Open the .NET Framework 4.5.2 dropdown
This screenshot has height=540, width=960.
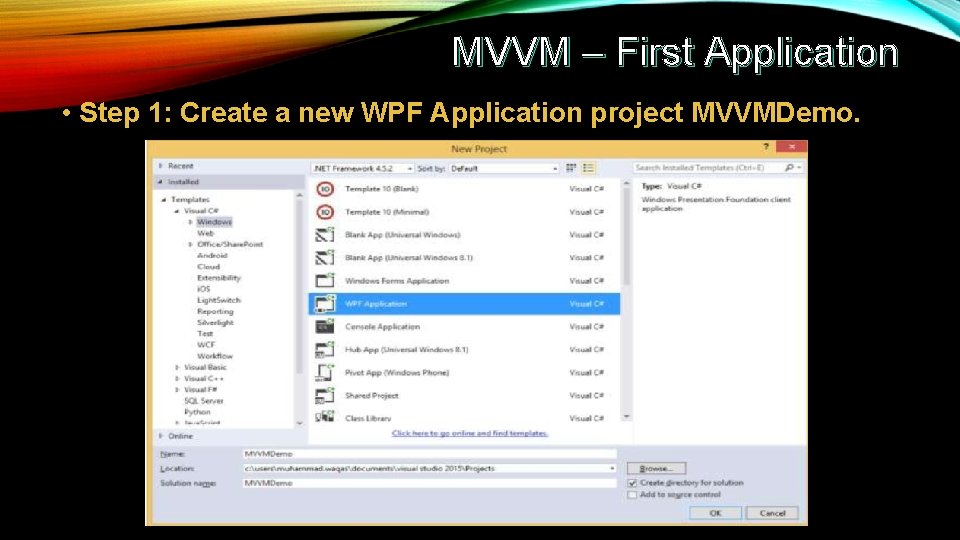click(362, 168)
